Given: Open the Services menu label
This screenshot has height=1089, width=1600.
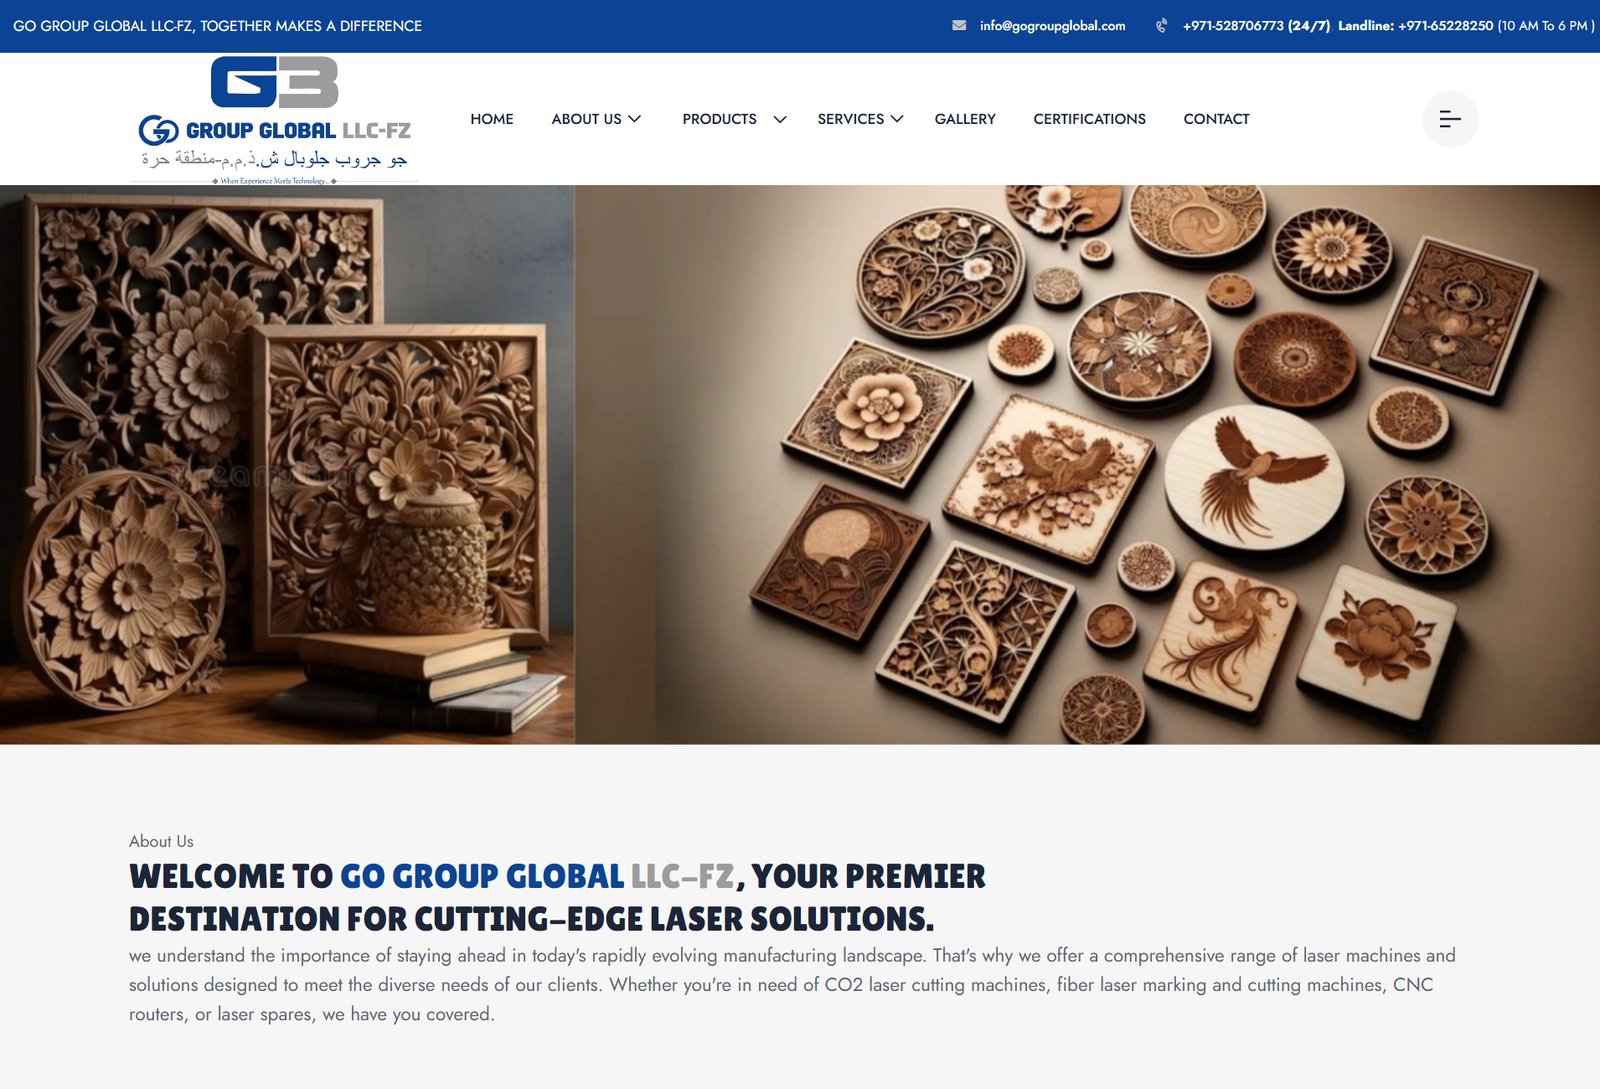Looking at the screenshot, I should 850,119.
